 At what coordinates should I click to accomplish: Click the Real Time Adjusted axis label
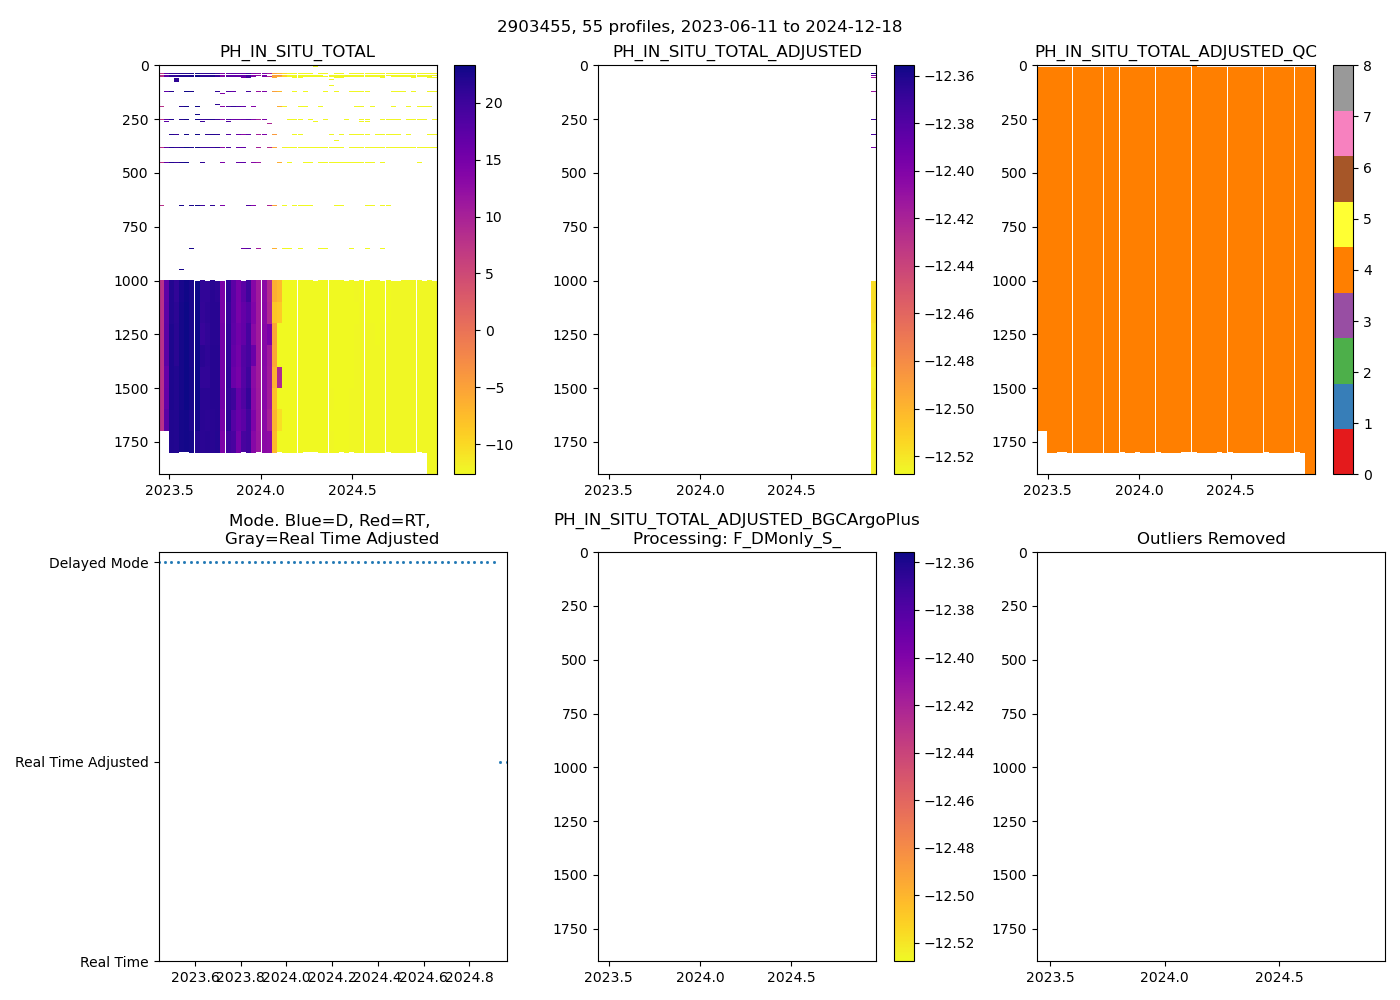(x=82, y=763)
